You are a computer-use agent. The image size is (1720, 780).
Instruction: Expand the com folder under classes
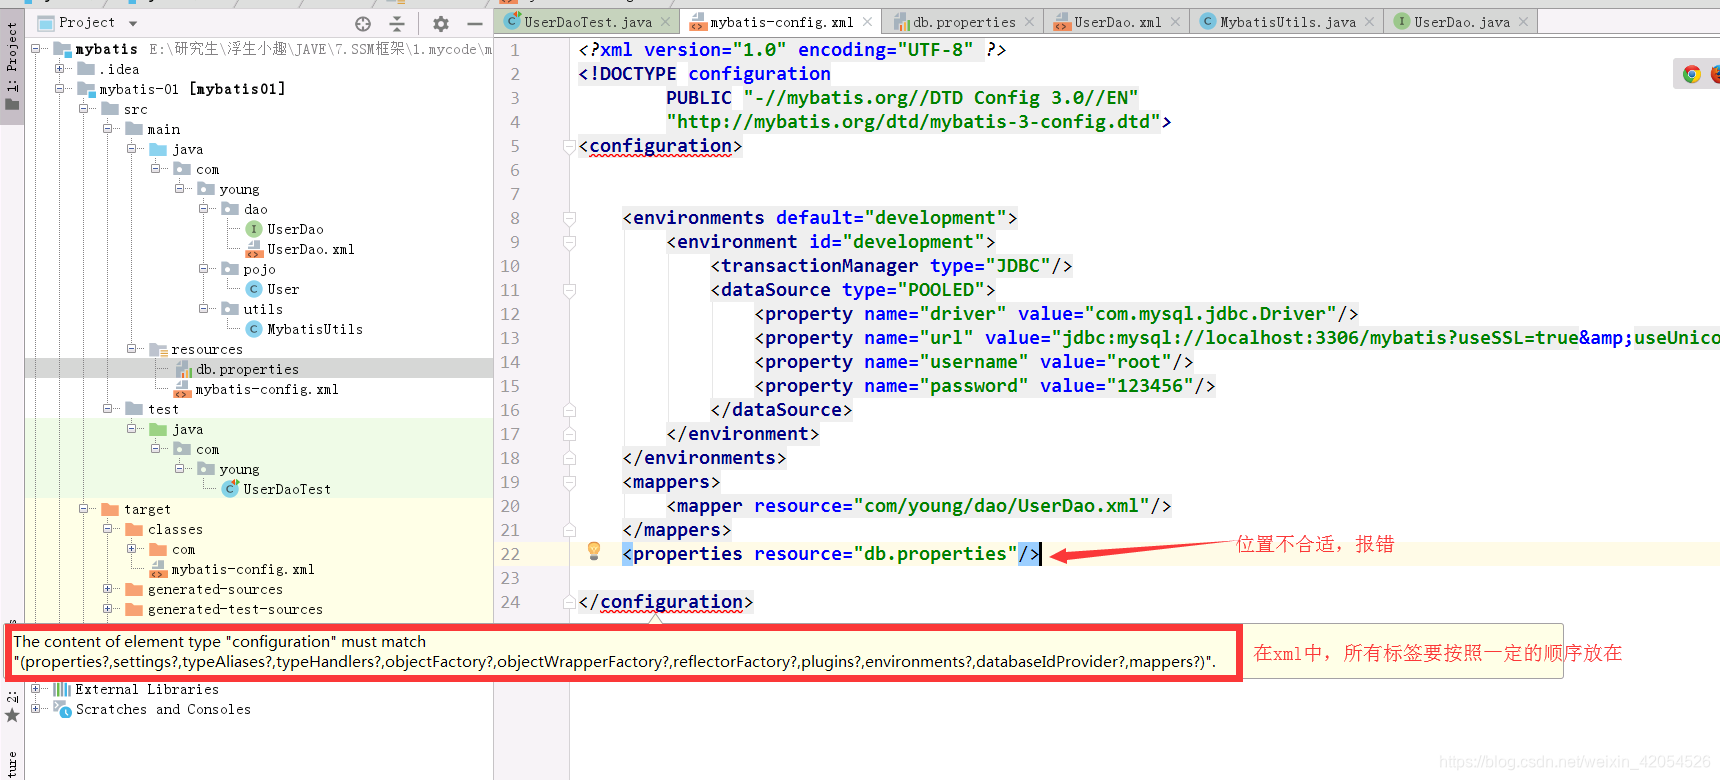[x=132, y=549]
